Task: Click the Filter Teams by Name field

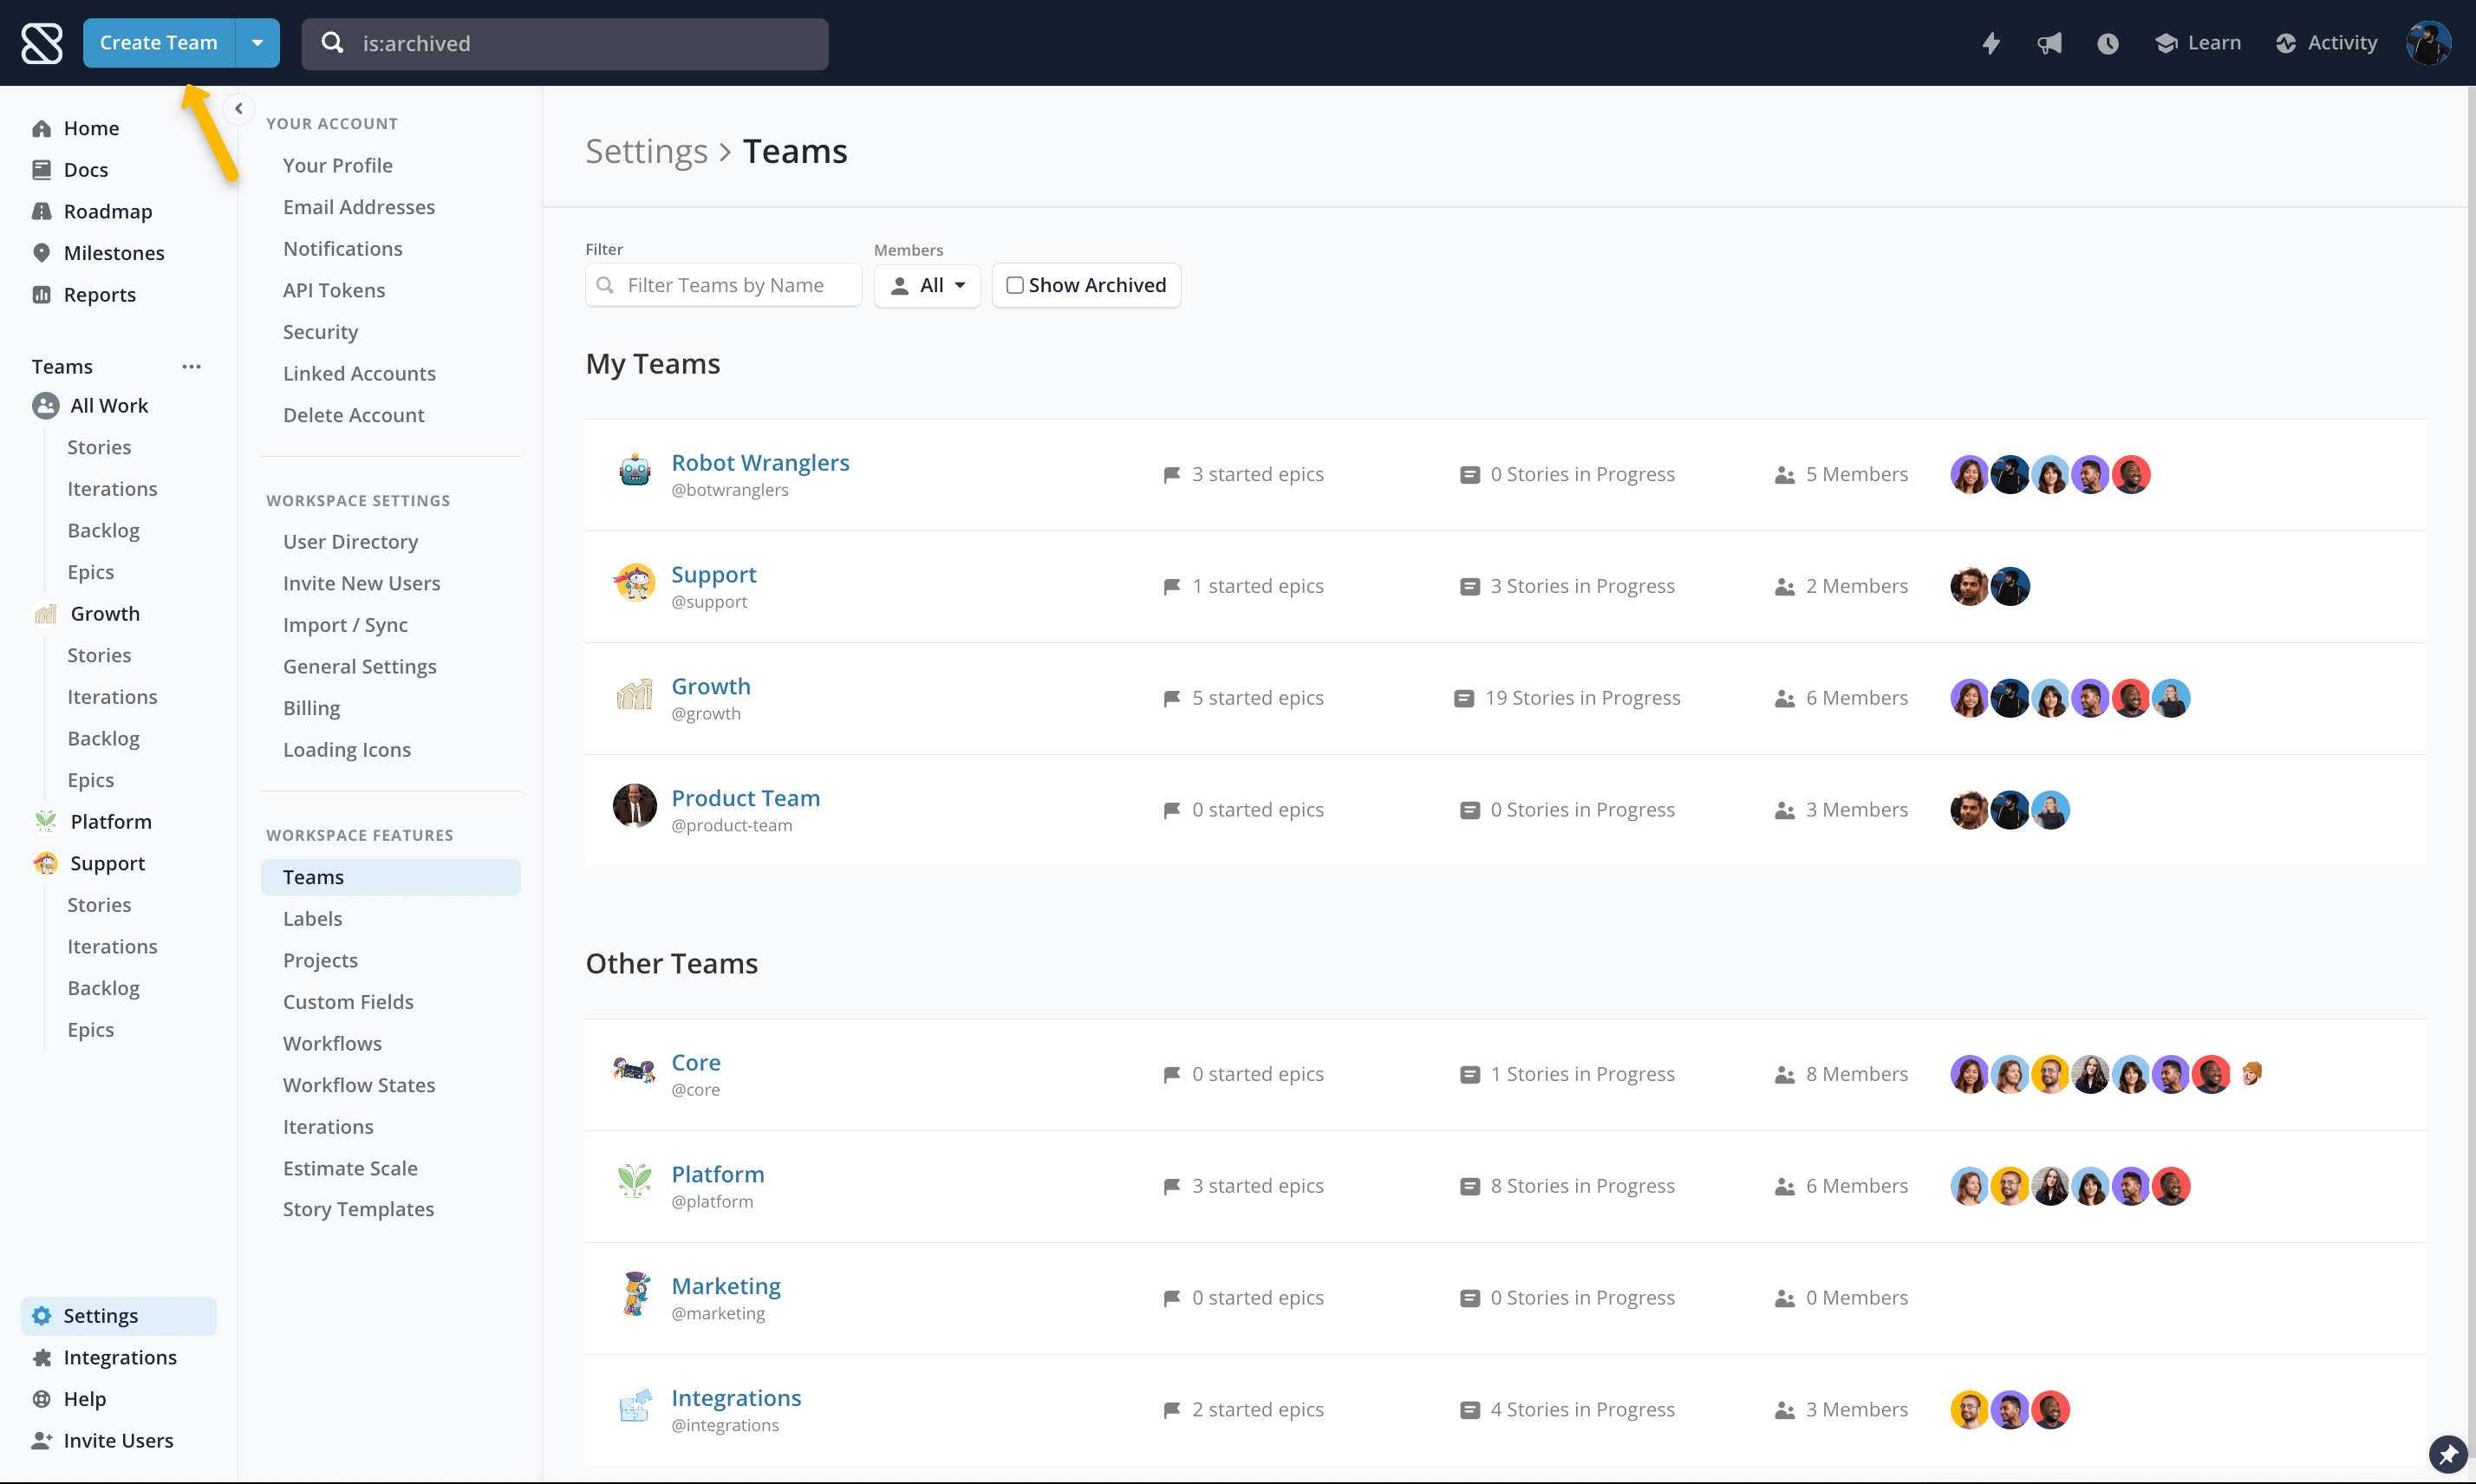Action: tap(723, 285)
